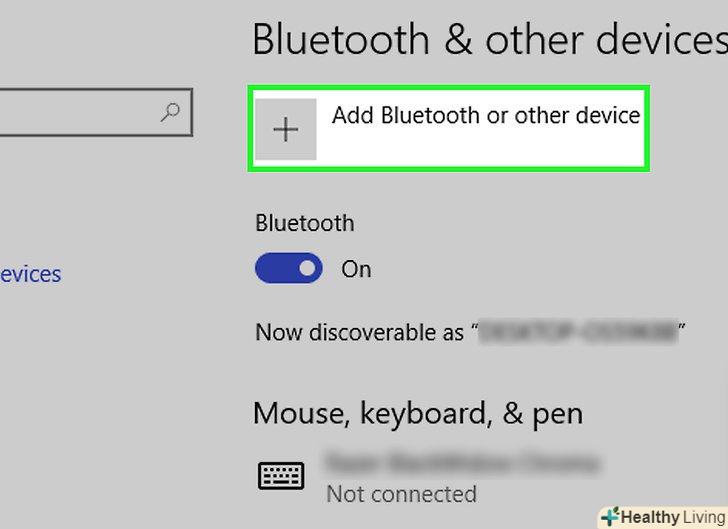Screen dimensions: 728x529
Task: Select the blurred keyboard device name
Action: [x=461, y=463]
